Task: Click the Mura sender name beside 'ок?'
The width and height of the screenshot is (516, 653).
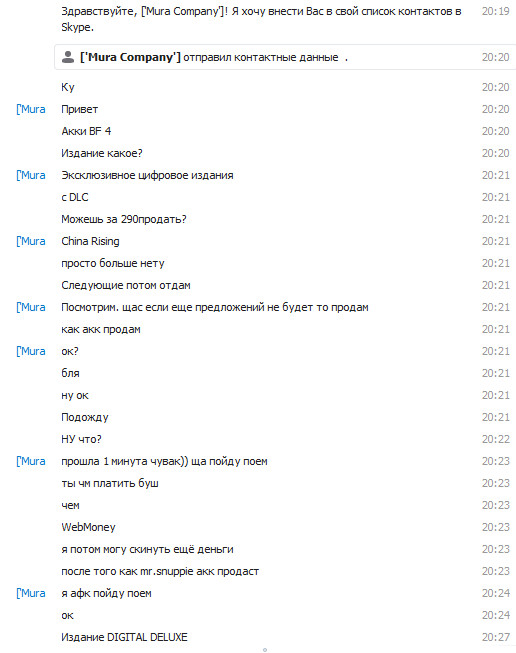Action: coord(31,351)
